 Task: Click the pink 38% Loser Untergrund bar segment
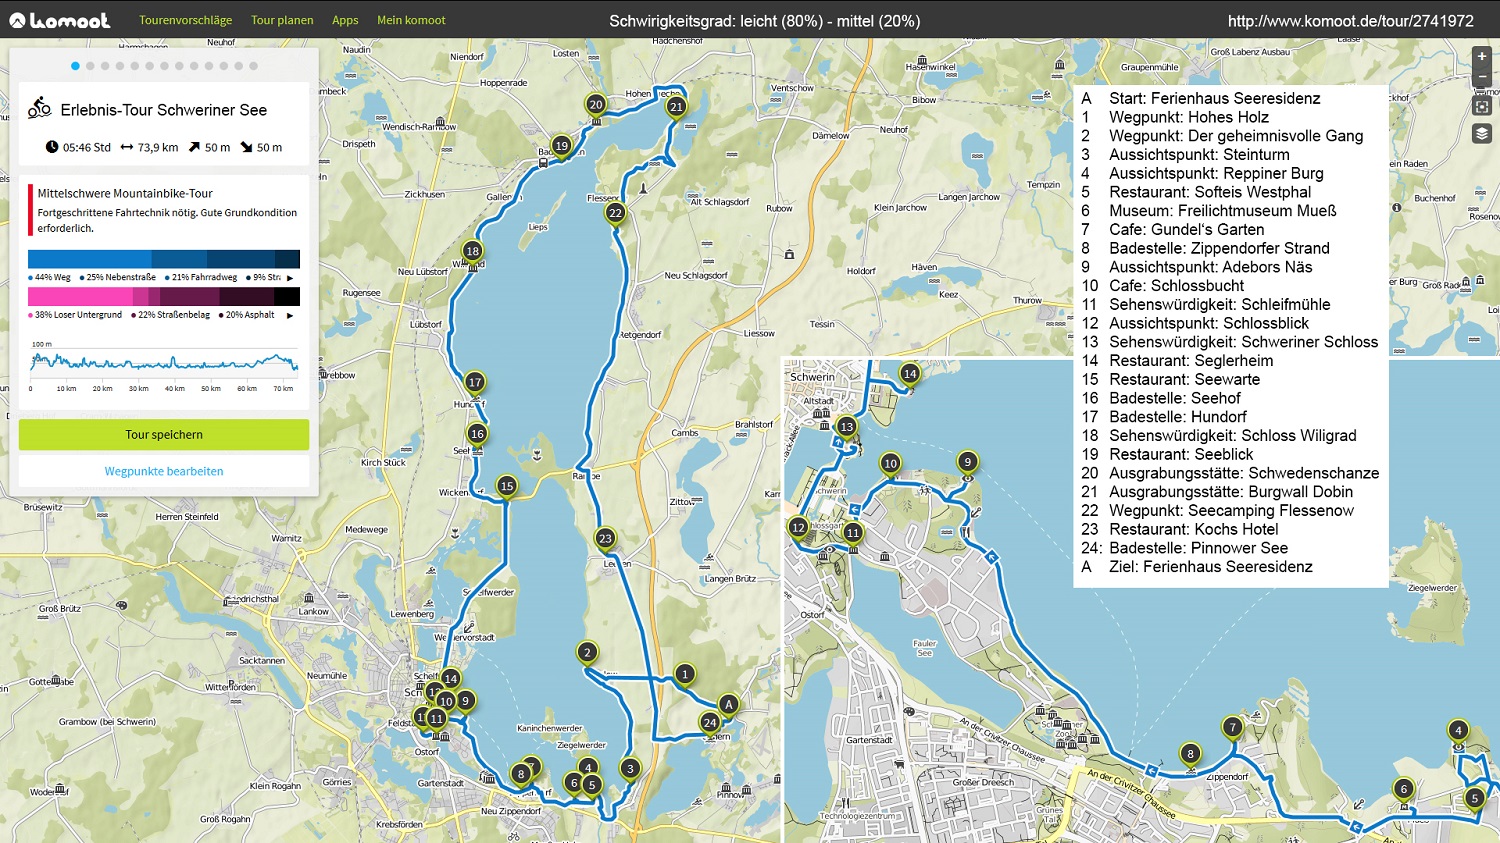[80, 296]
